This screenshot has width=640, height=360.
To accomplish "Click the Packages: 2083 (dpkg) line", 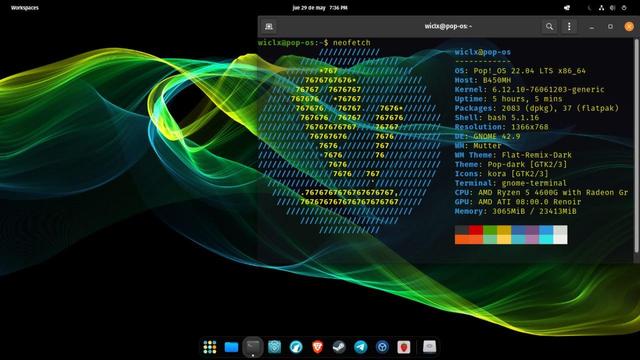I will (x=537, y=108).
